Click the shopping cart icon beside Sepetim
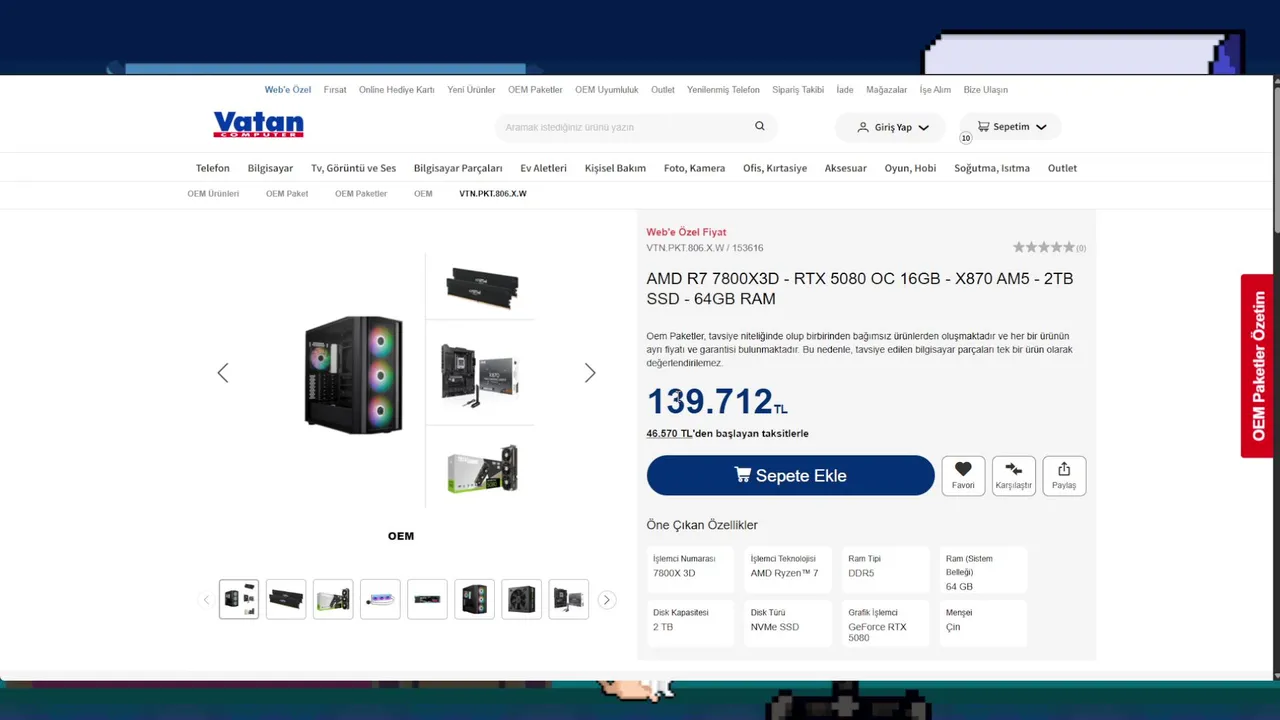 click(983, 127)
